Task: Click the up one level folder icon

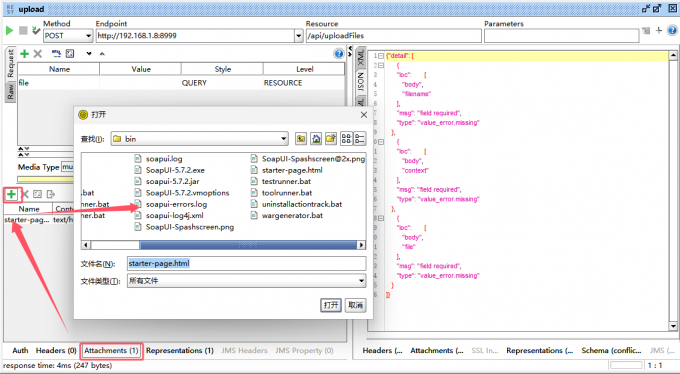Action: 301,139
